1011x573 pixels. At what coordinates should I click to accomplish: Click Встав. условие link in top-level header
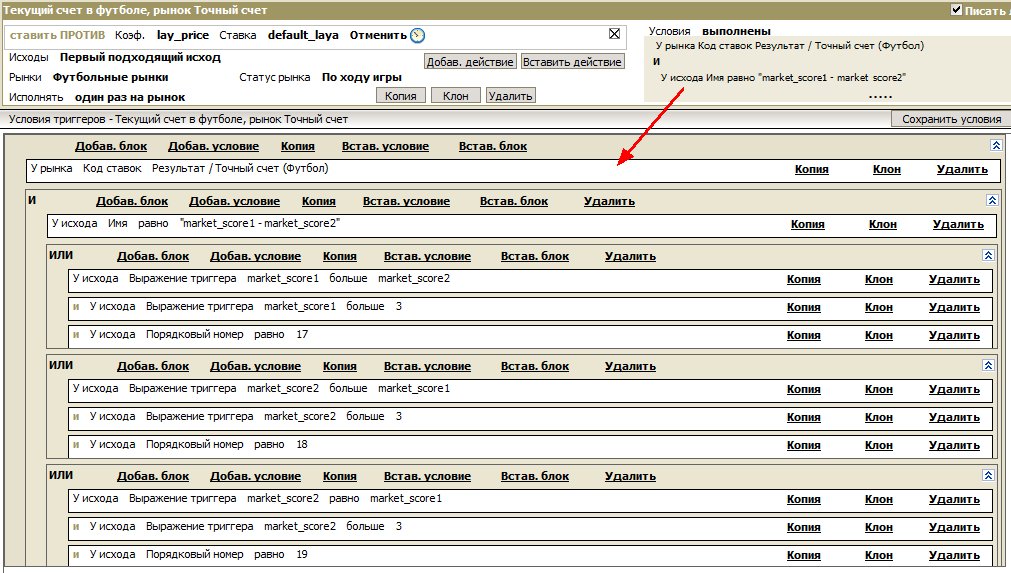pyautogui.click(x=385, y=146)
